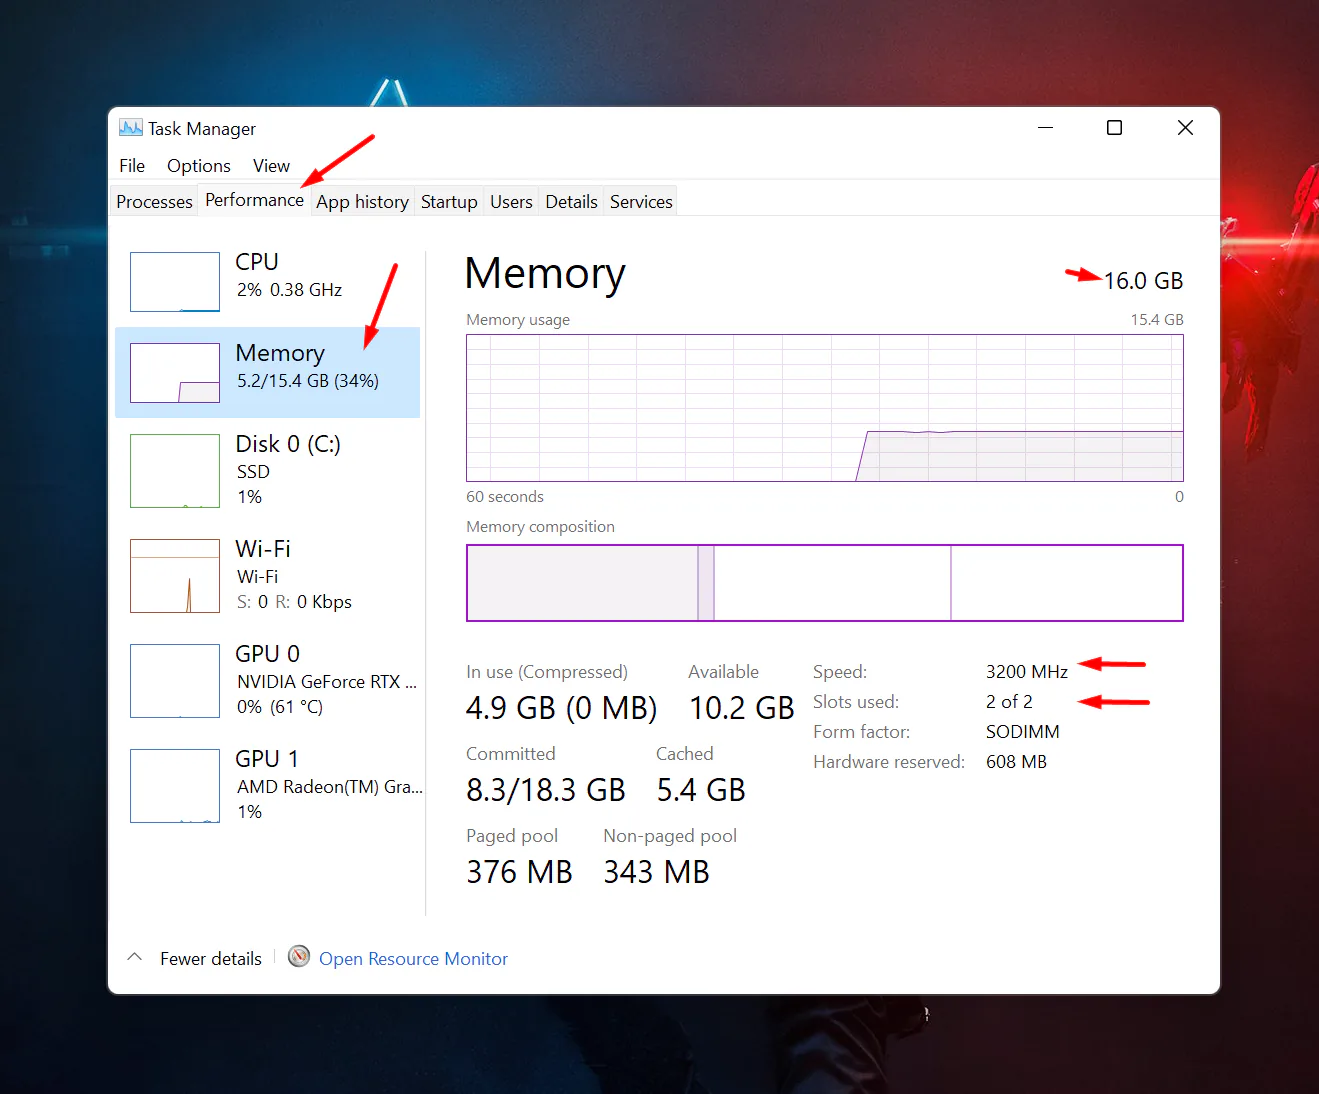Select the GPU 1 AMD Radeon thumbnail
This screenshot has width=1319, height=1094.
tap(175, 786)
